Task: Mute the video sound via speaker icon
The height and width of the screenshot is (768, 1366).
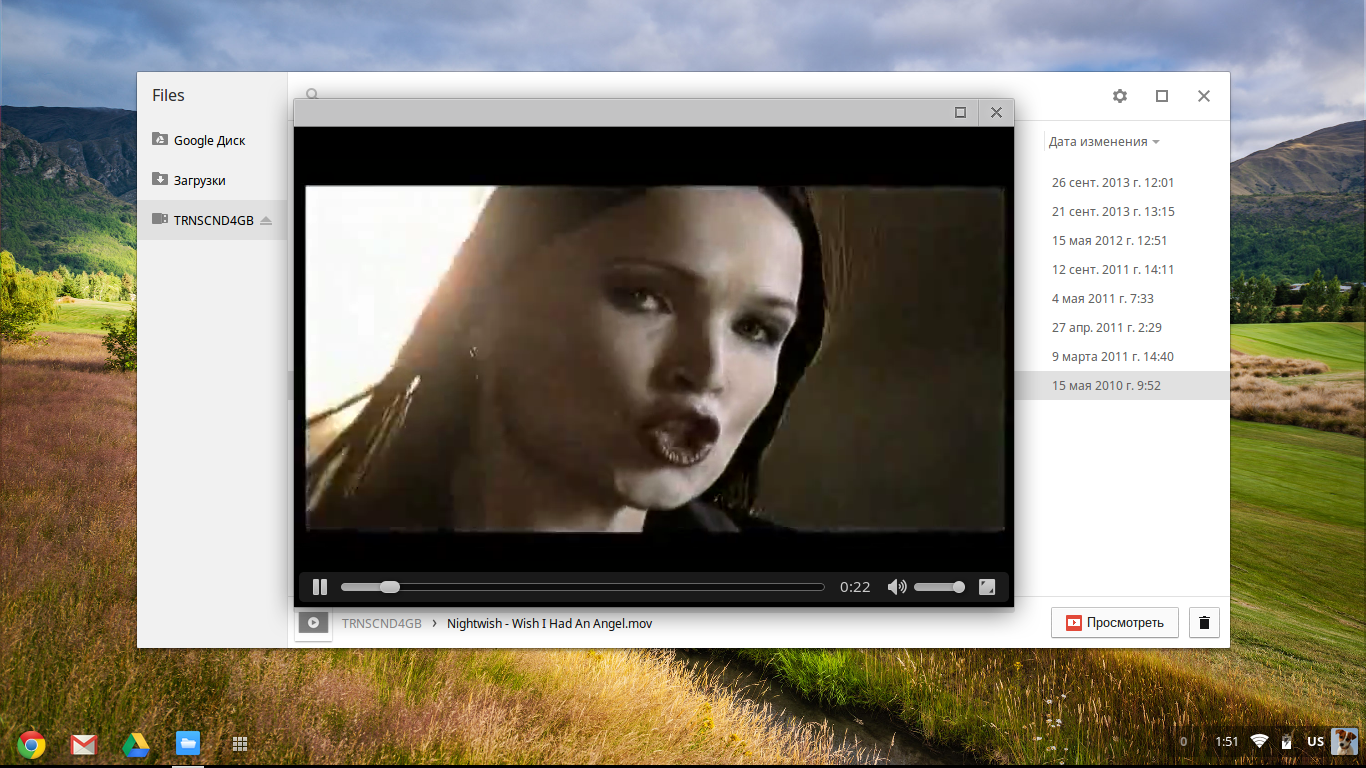Action: (x=897, y=587)
